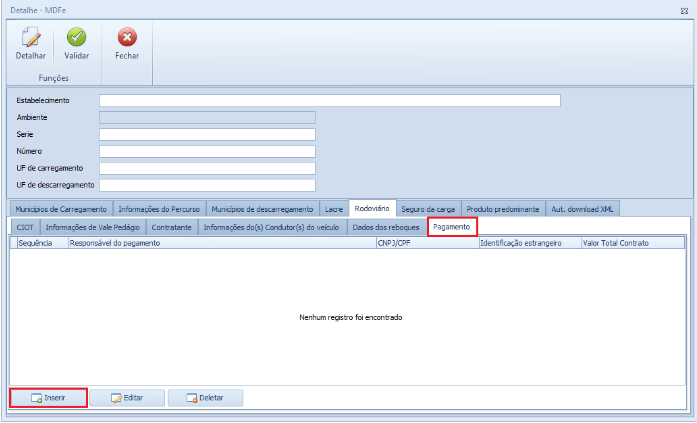Click the green Validar checkmark icon
This screenshot has width=697, height=423.
coord(77,41)
